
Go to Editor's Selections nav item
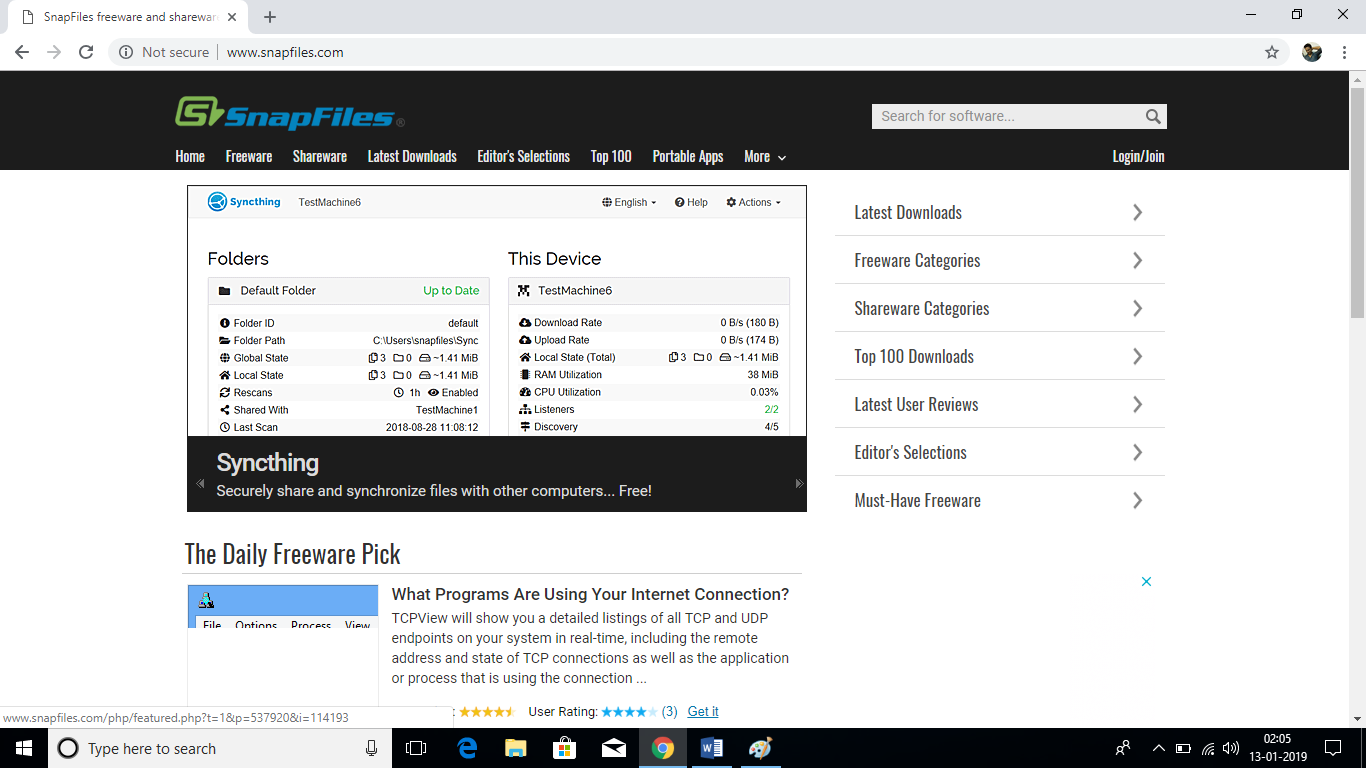click(523, 157)
